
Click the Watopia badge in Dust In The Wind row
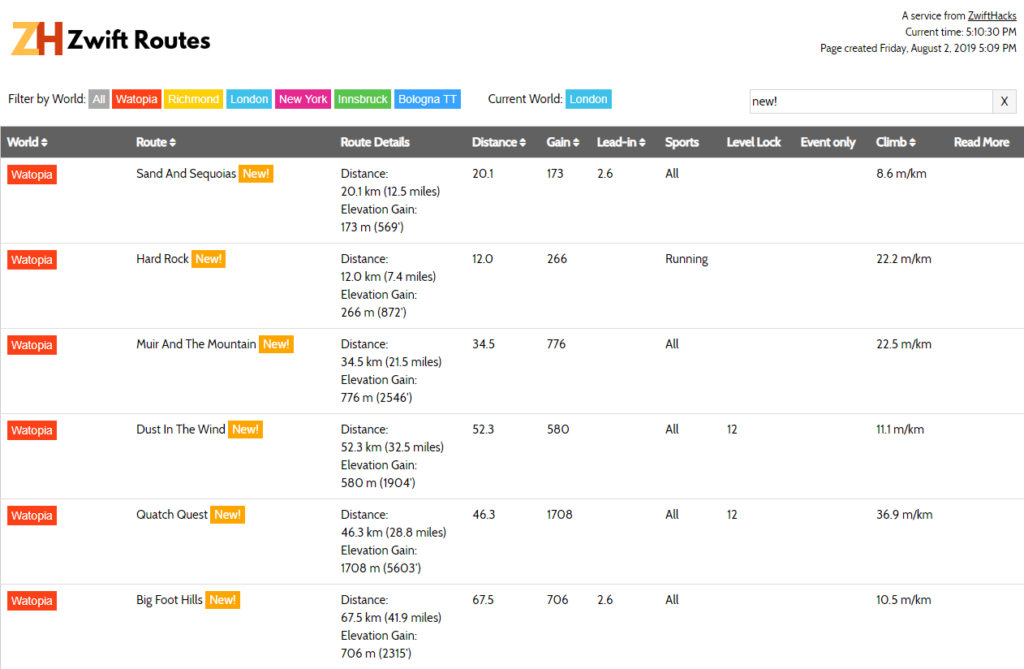32,431
